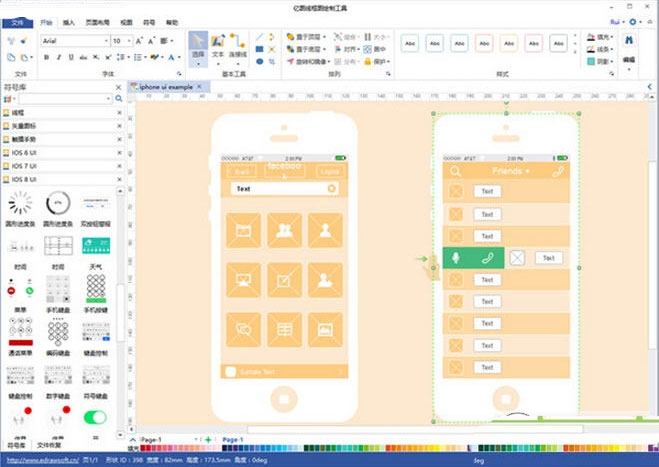
Task: Click the Align button in the arrange group
Action: click(347, 49)
